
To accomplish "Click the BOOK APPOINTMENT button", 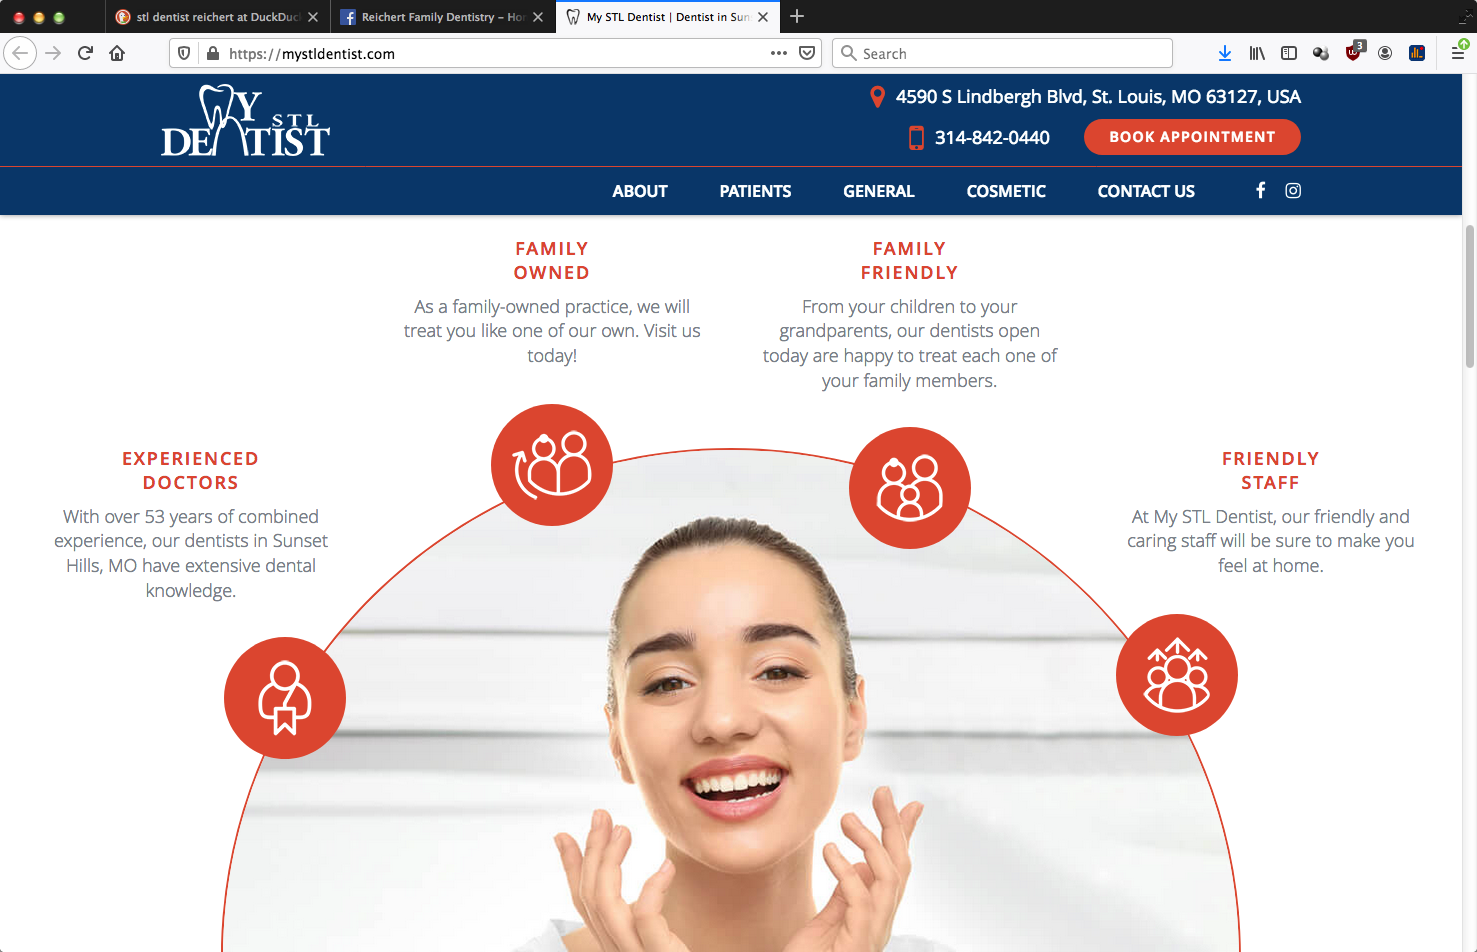I will pos(1192,137).
